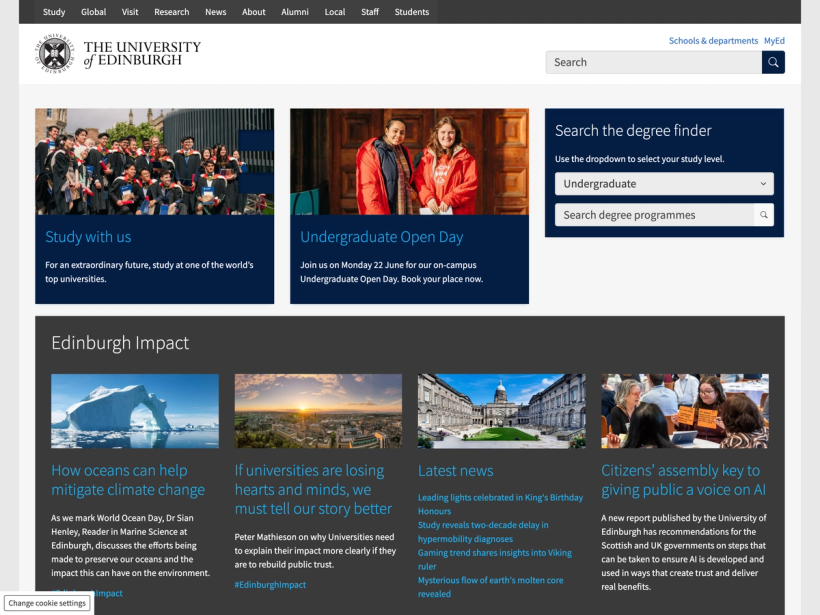The height and width of the screenshot is (615, 820).
Task: Open the Staff menu item
Action: tap(370, 12)
